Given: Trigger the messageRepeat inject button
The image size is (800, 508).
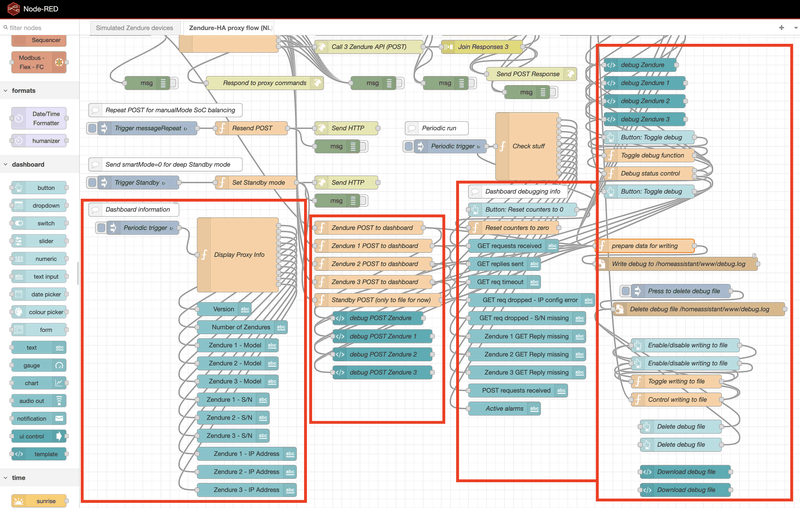Looking at the screenshot, I should coord(92,129).
